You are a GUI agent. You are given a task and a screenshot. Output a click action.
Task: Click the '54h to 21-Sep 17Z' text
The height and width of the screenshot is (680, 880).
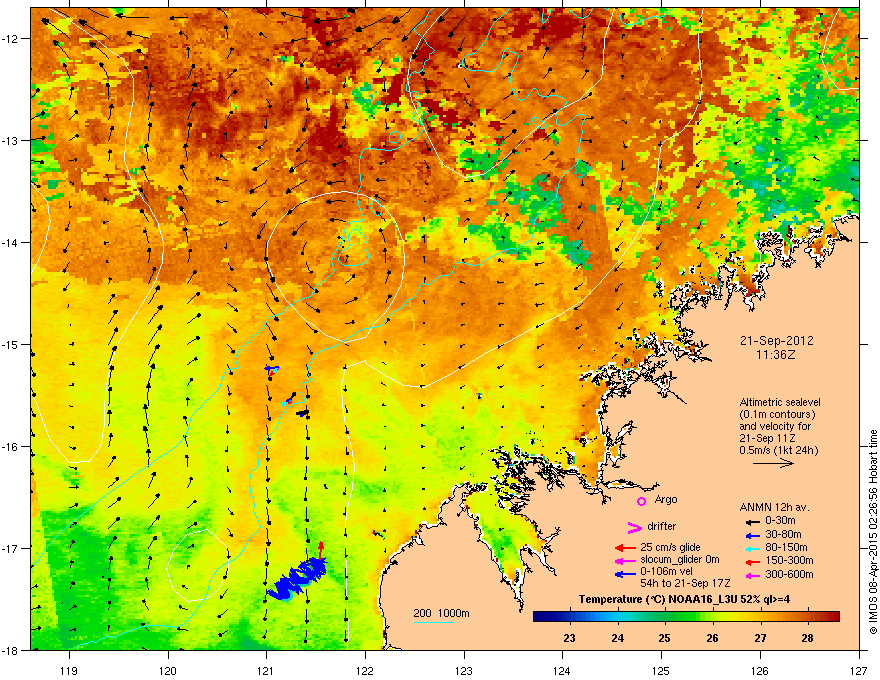(x=685, y=583)
